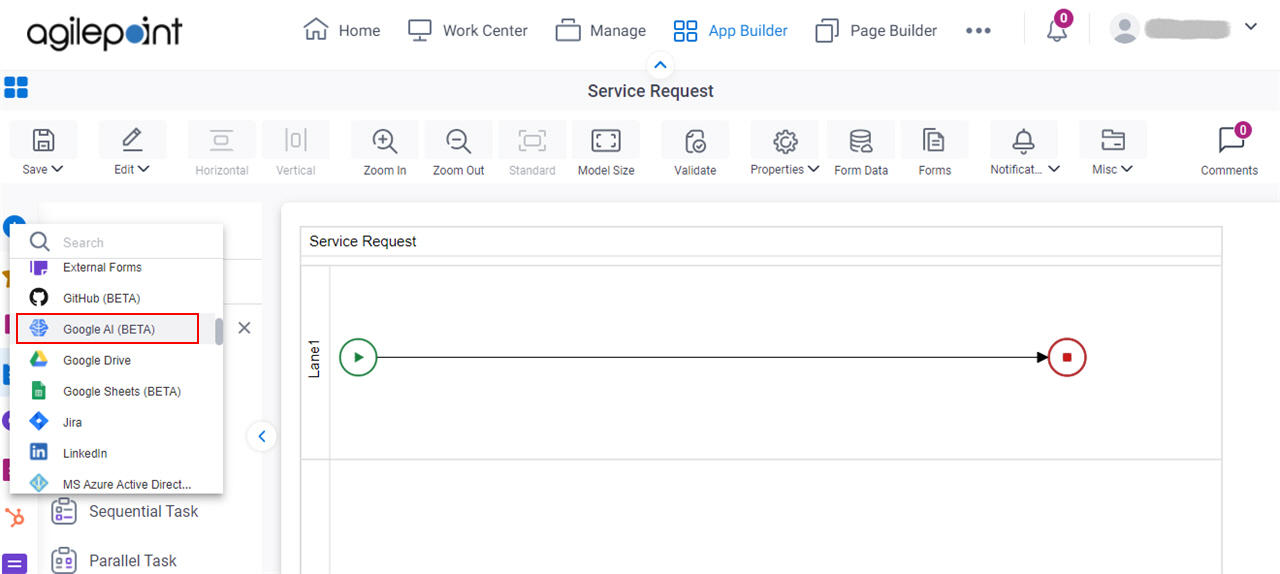Click the HubSpot sidebar icon
The image size is (1280, 574).
(15, 517)
